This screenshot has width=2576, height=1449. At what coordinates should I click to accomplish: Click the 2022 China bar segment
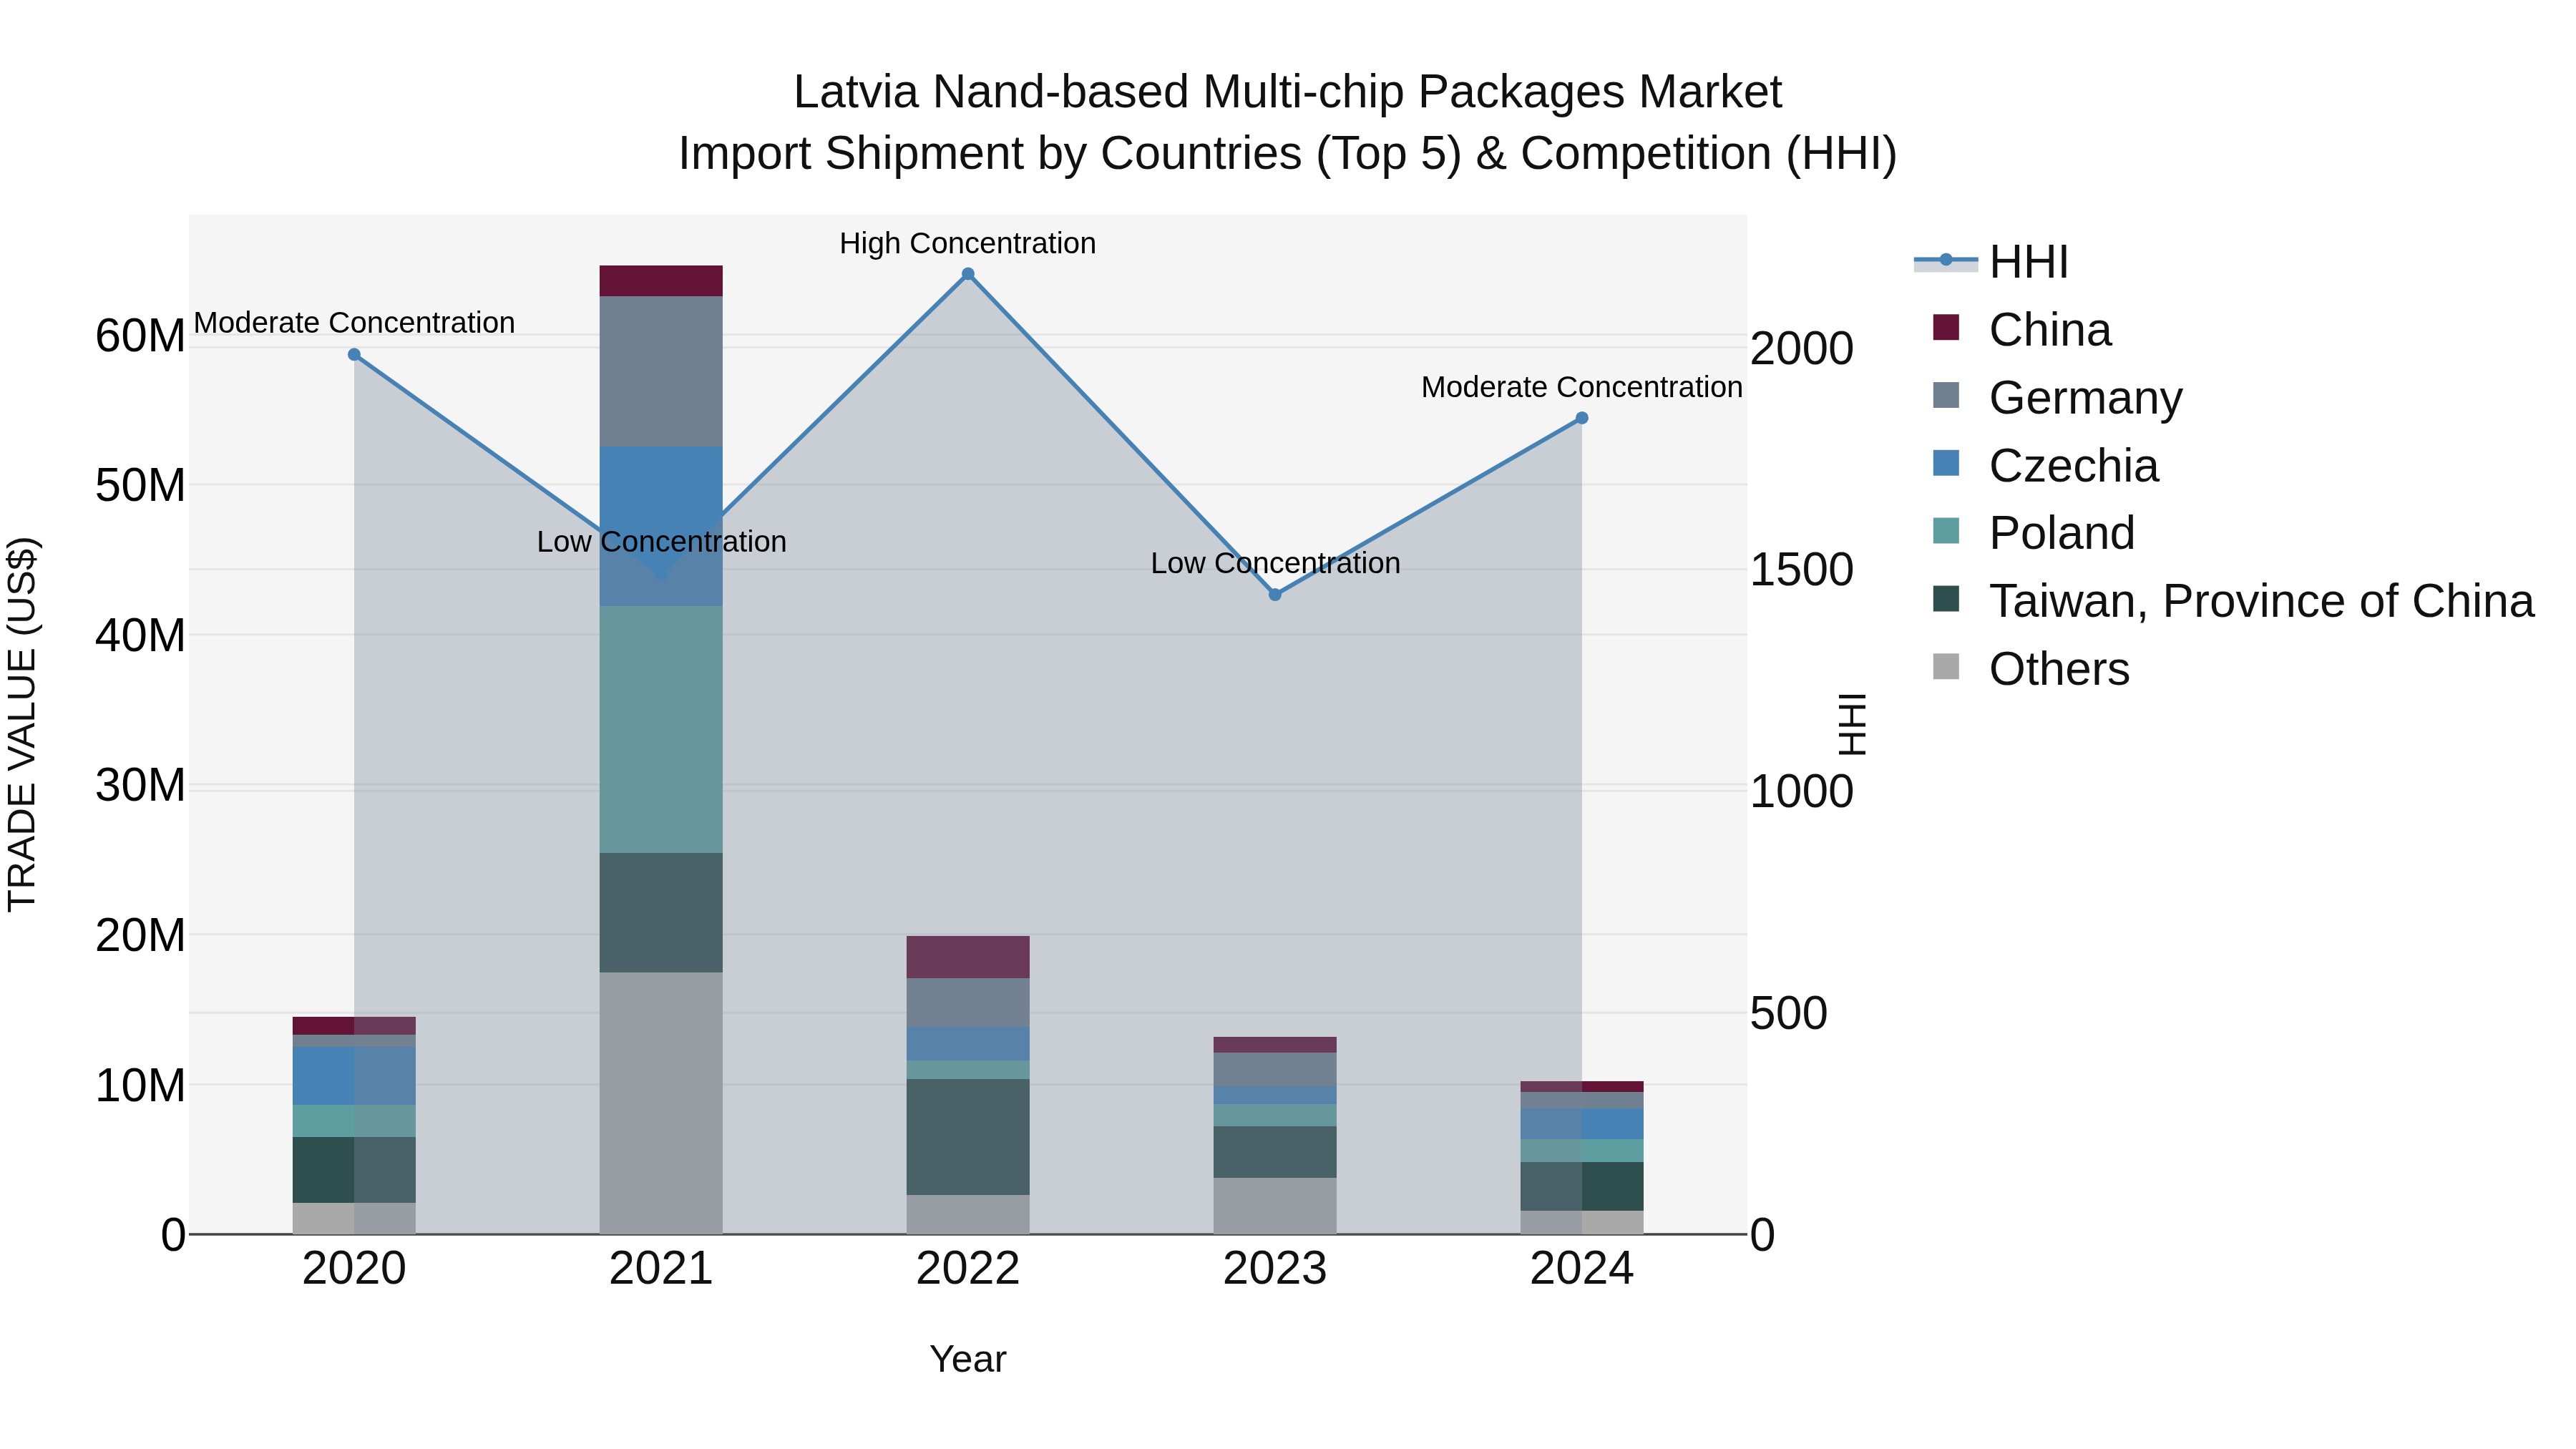click(968, 957)
